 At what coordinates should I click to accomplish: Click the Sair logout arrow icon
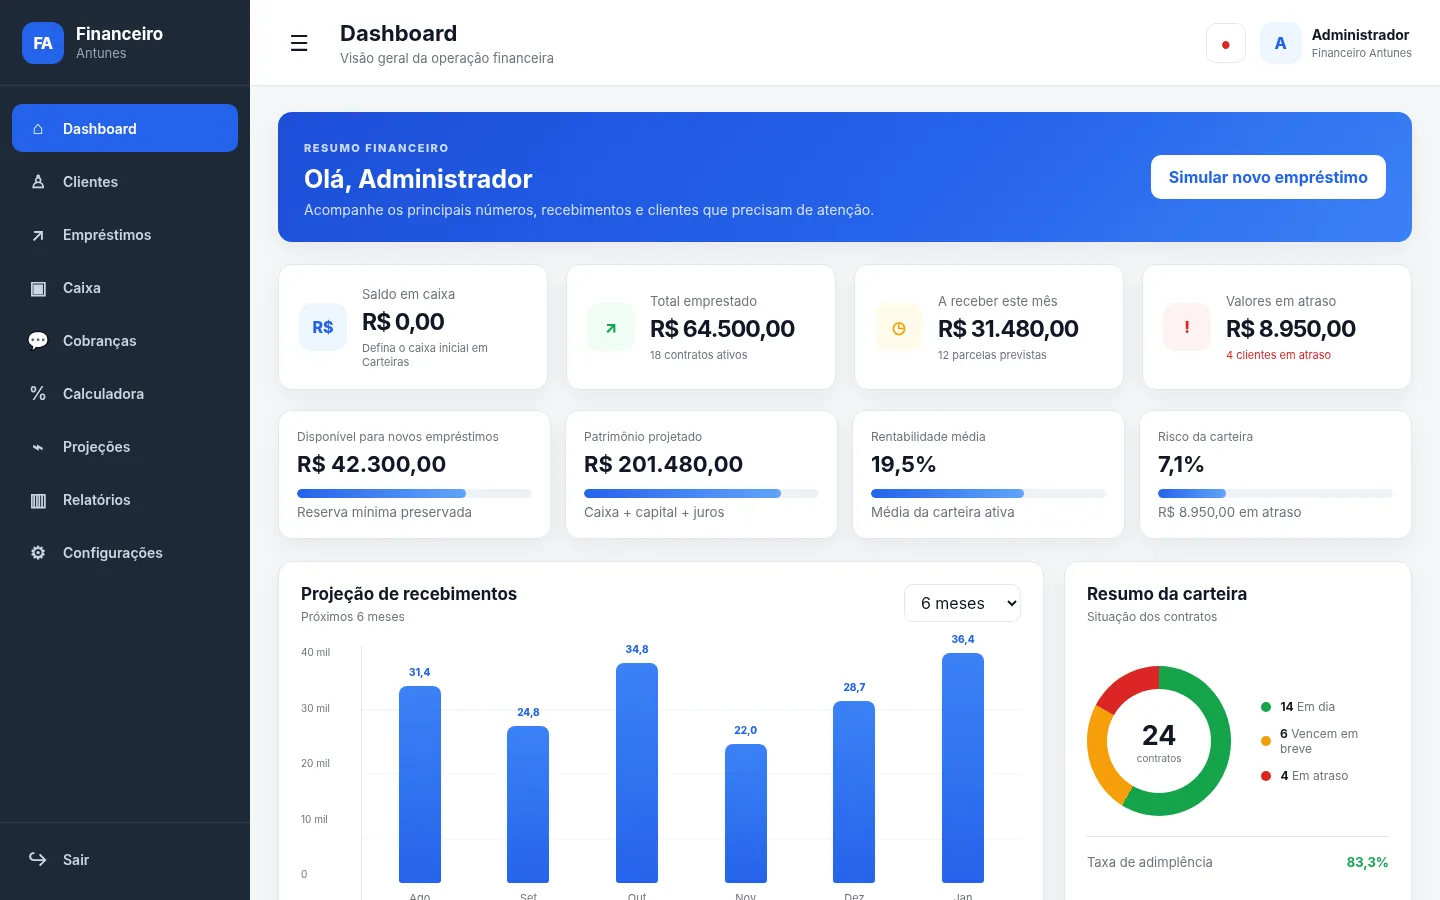[38, 859]
